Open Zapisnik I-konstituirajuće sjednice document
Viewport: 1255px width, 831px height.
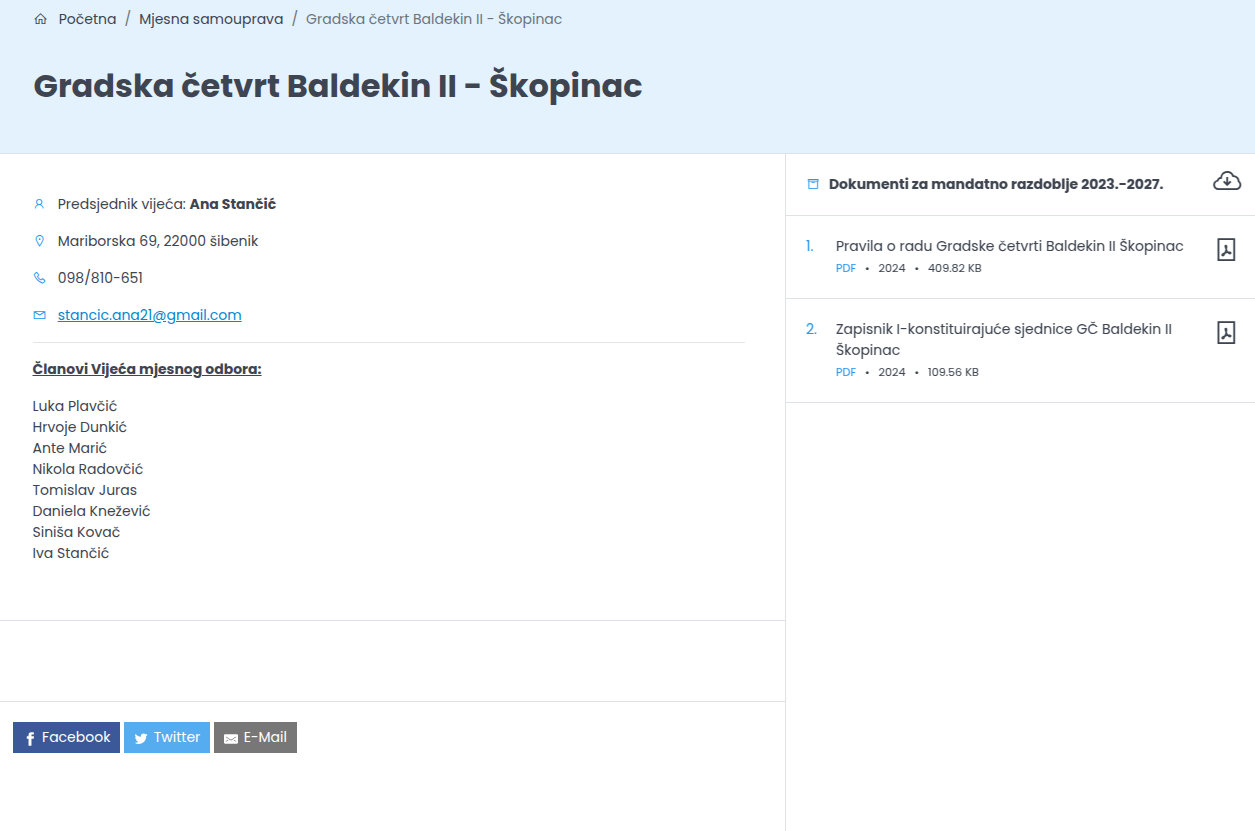tap(1004, 339)
